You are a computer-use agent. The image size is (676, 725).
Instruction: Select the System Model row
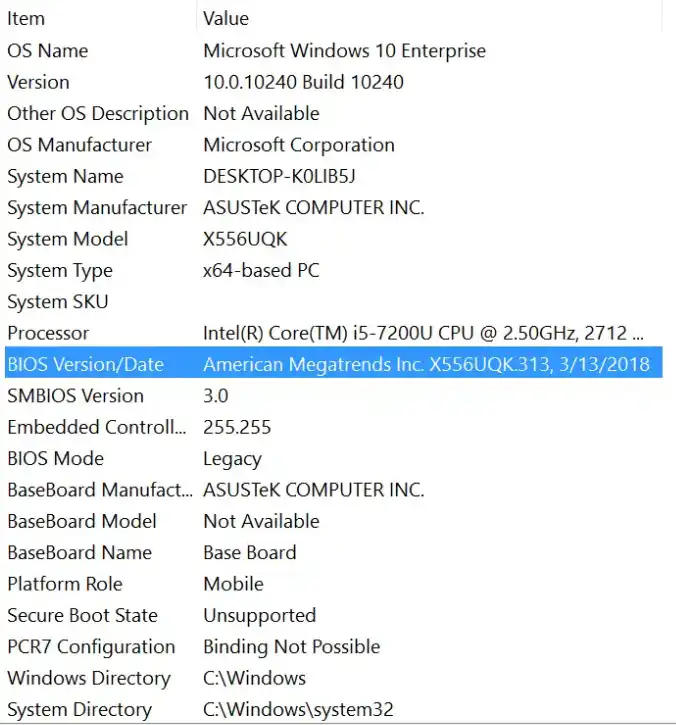pyautogui.click(x=68, y=239)
